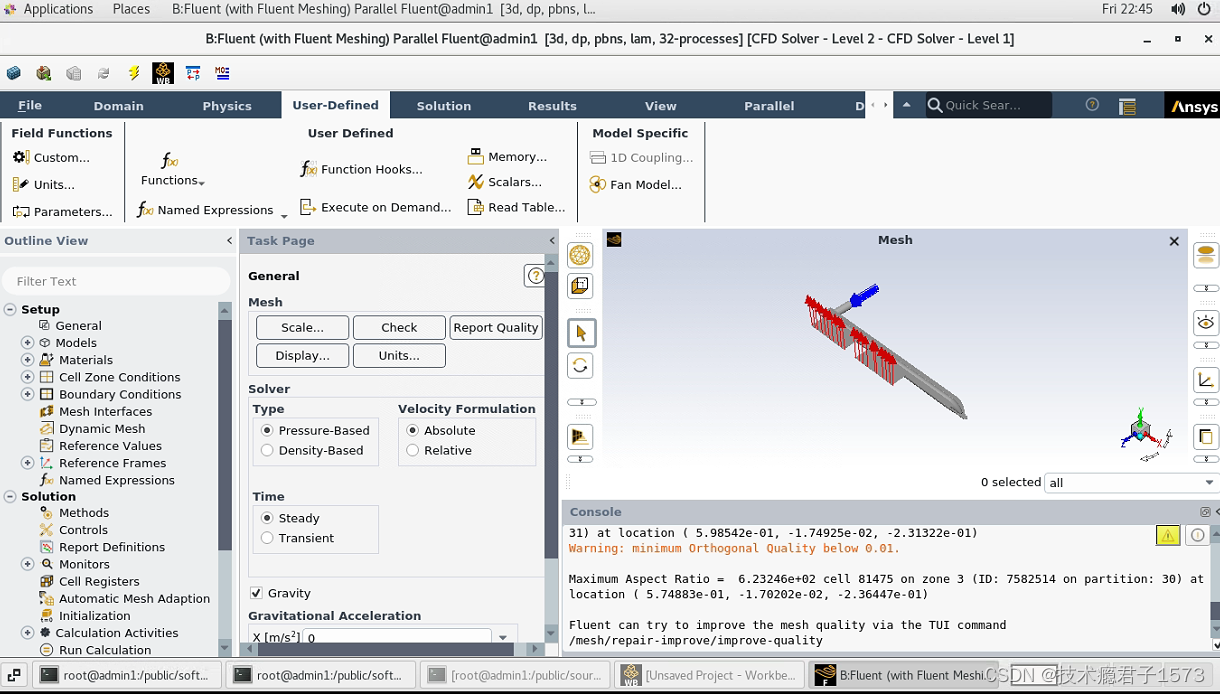Select the Density-Based solver type
The image size is (1220, 694).
[x=267, y=451]
